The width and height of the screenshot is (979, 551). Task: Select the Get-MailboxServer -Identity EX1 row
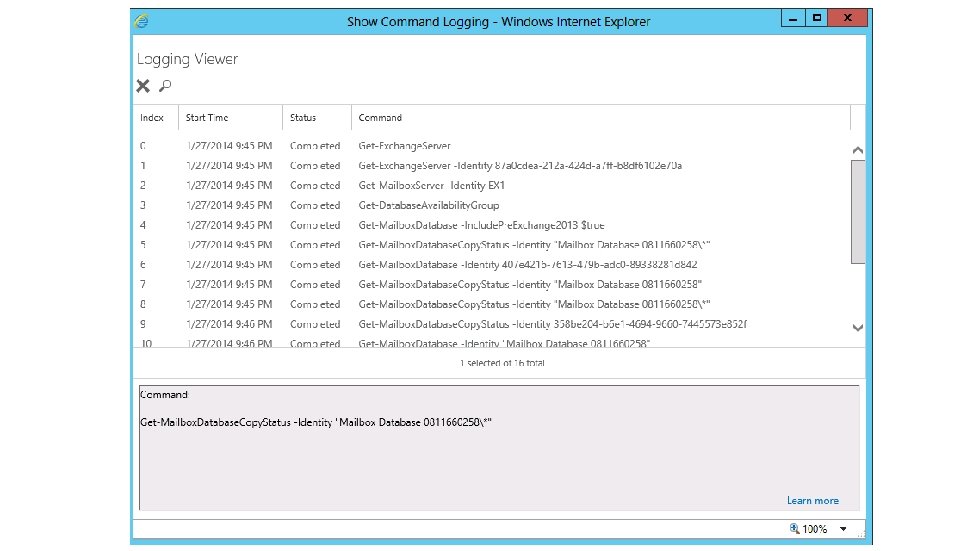pyautogui.click(x=492, y=185)
